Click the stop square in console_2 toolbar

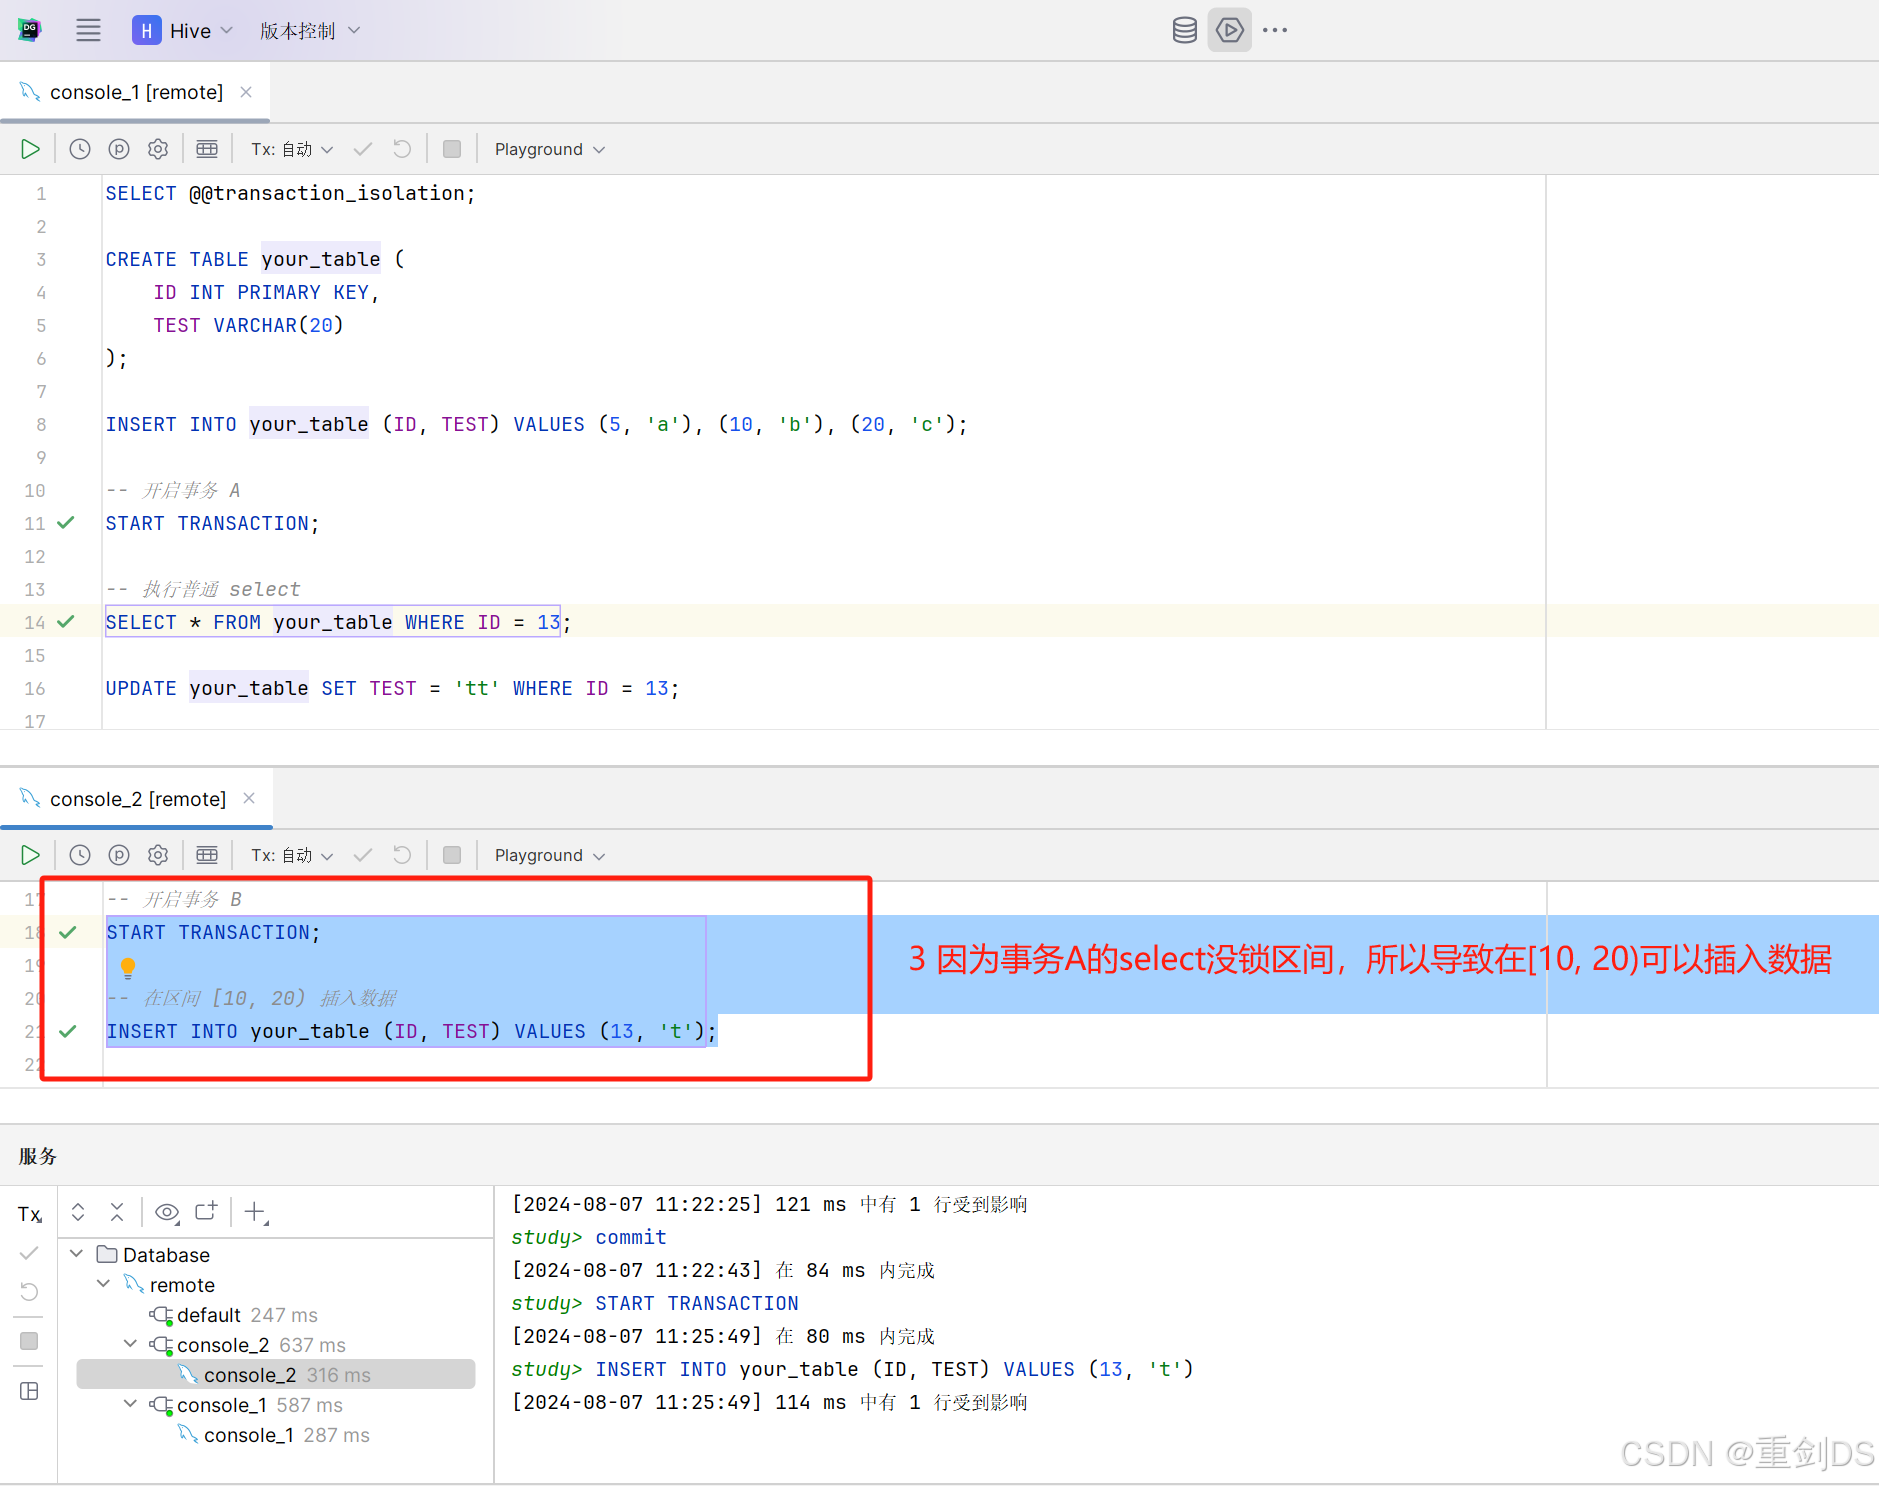click(x=452, y=855)
